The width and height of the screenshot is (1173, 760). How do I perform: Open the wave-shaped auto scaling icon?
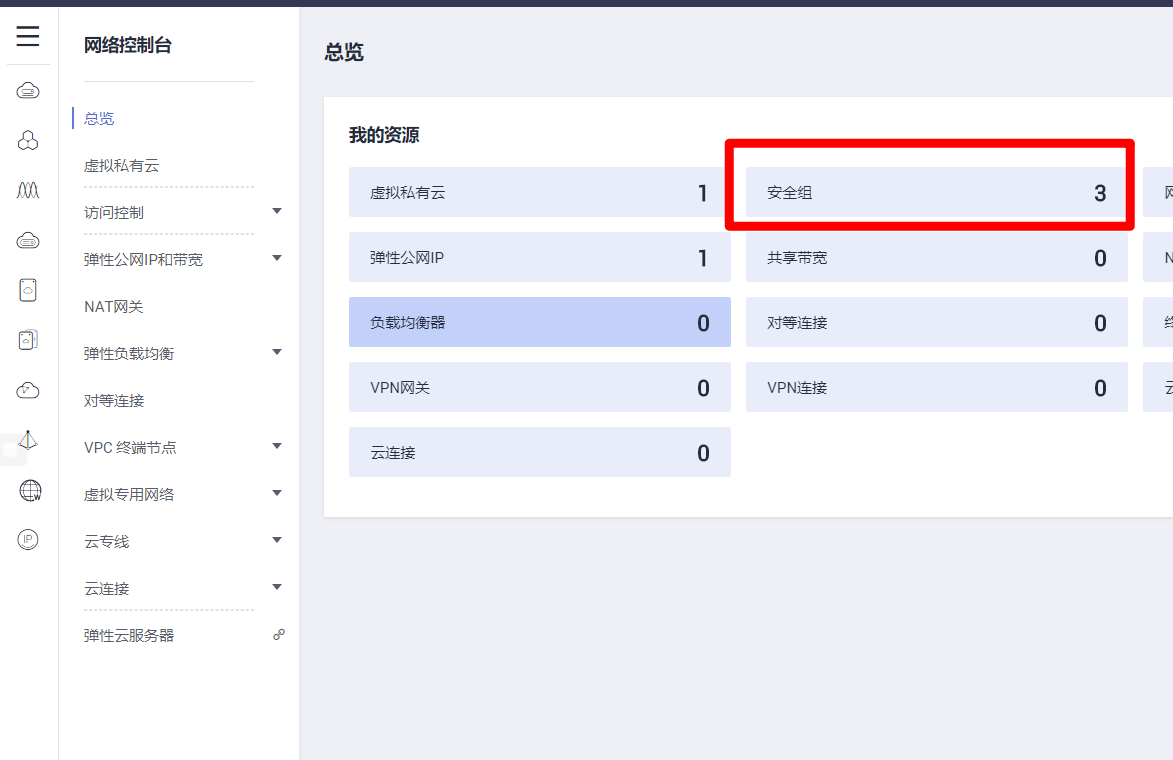(x=28, y=191)
